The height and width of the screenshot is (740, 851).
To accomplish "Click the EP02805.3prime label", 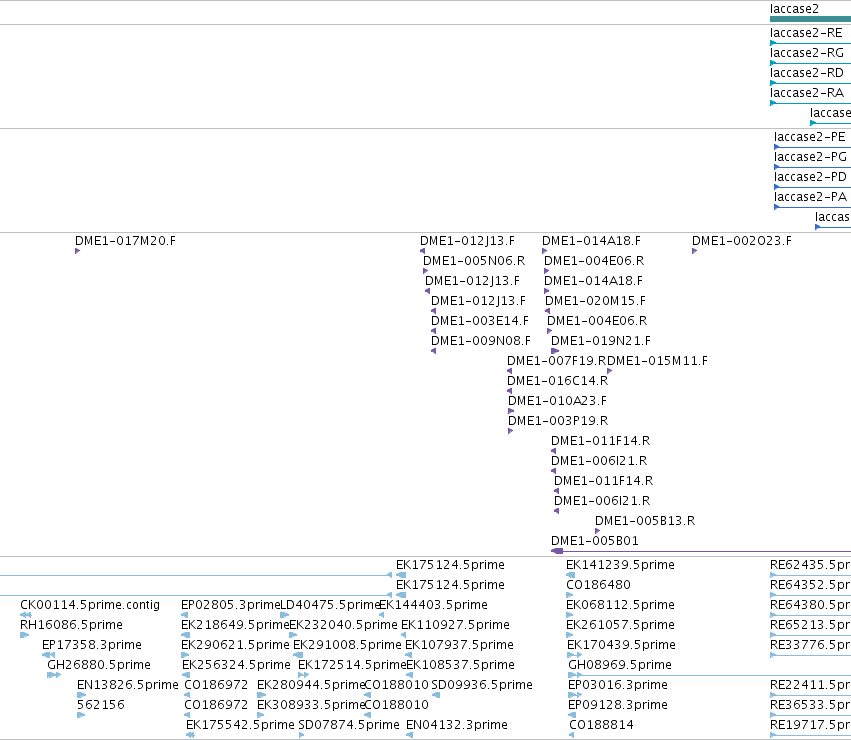I will 230,605.
